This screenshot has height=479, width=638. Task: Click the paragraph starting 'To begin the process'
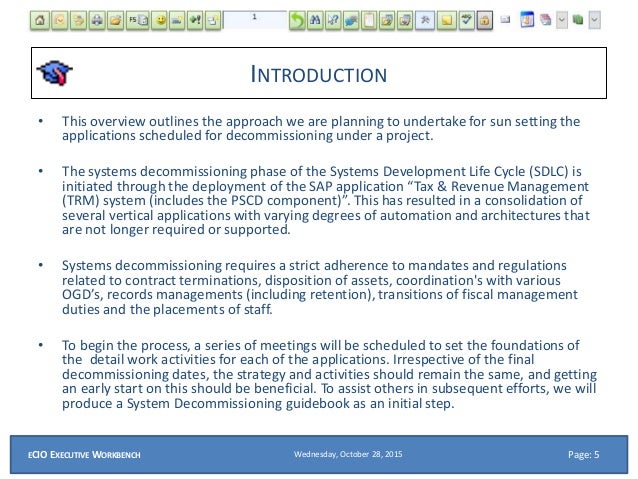pos(329,374)
